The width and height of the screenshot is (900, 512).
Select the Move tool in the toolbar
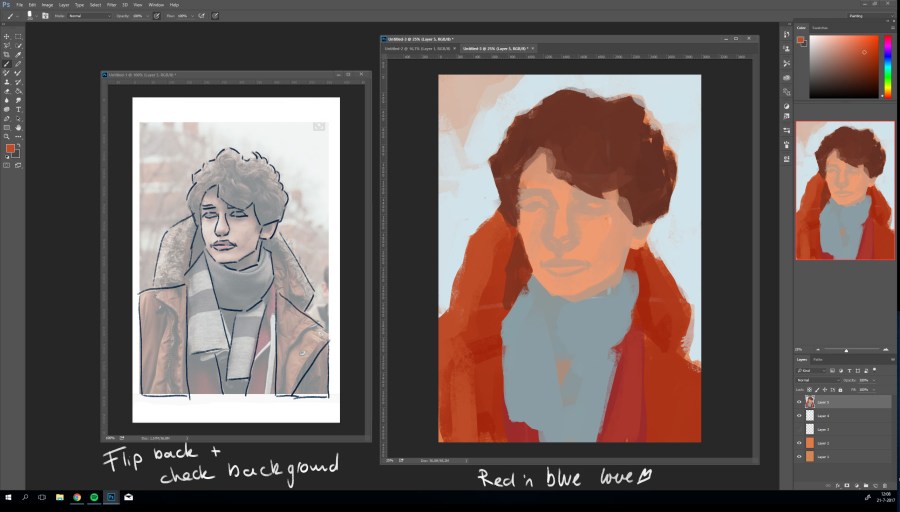[x=8, y=36]
